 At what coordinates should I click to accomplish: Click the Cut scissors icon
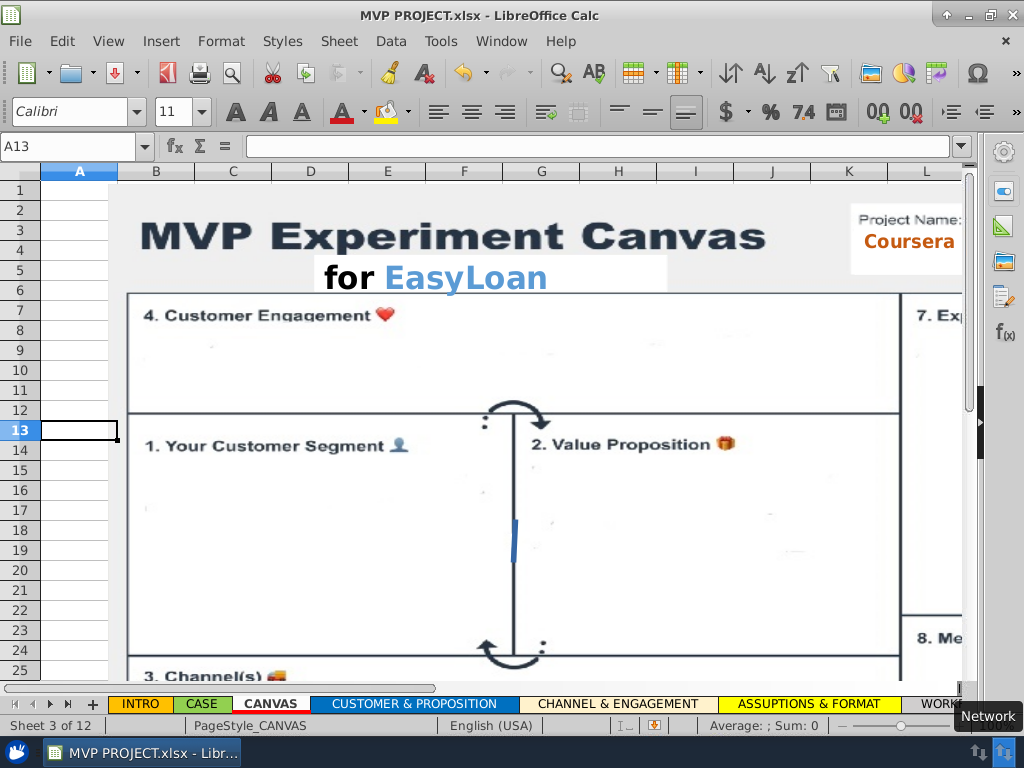click(273, 73)
